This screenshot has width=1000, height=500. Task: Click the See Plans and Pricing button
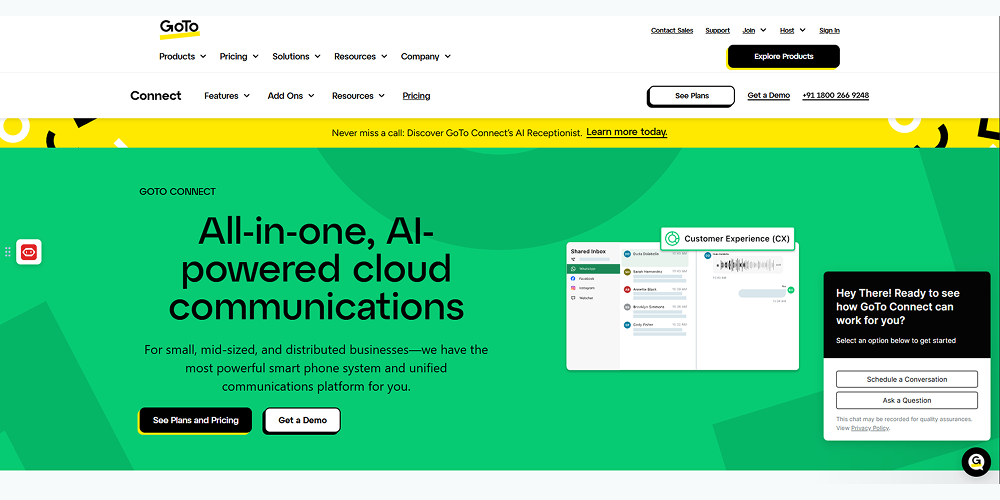(x=195, y=420)
